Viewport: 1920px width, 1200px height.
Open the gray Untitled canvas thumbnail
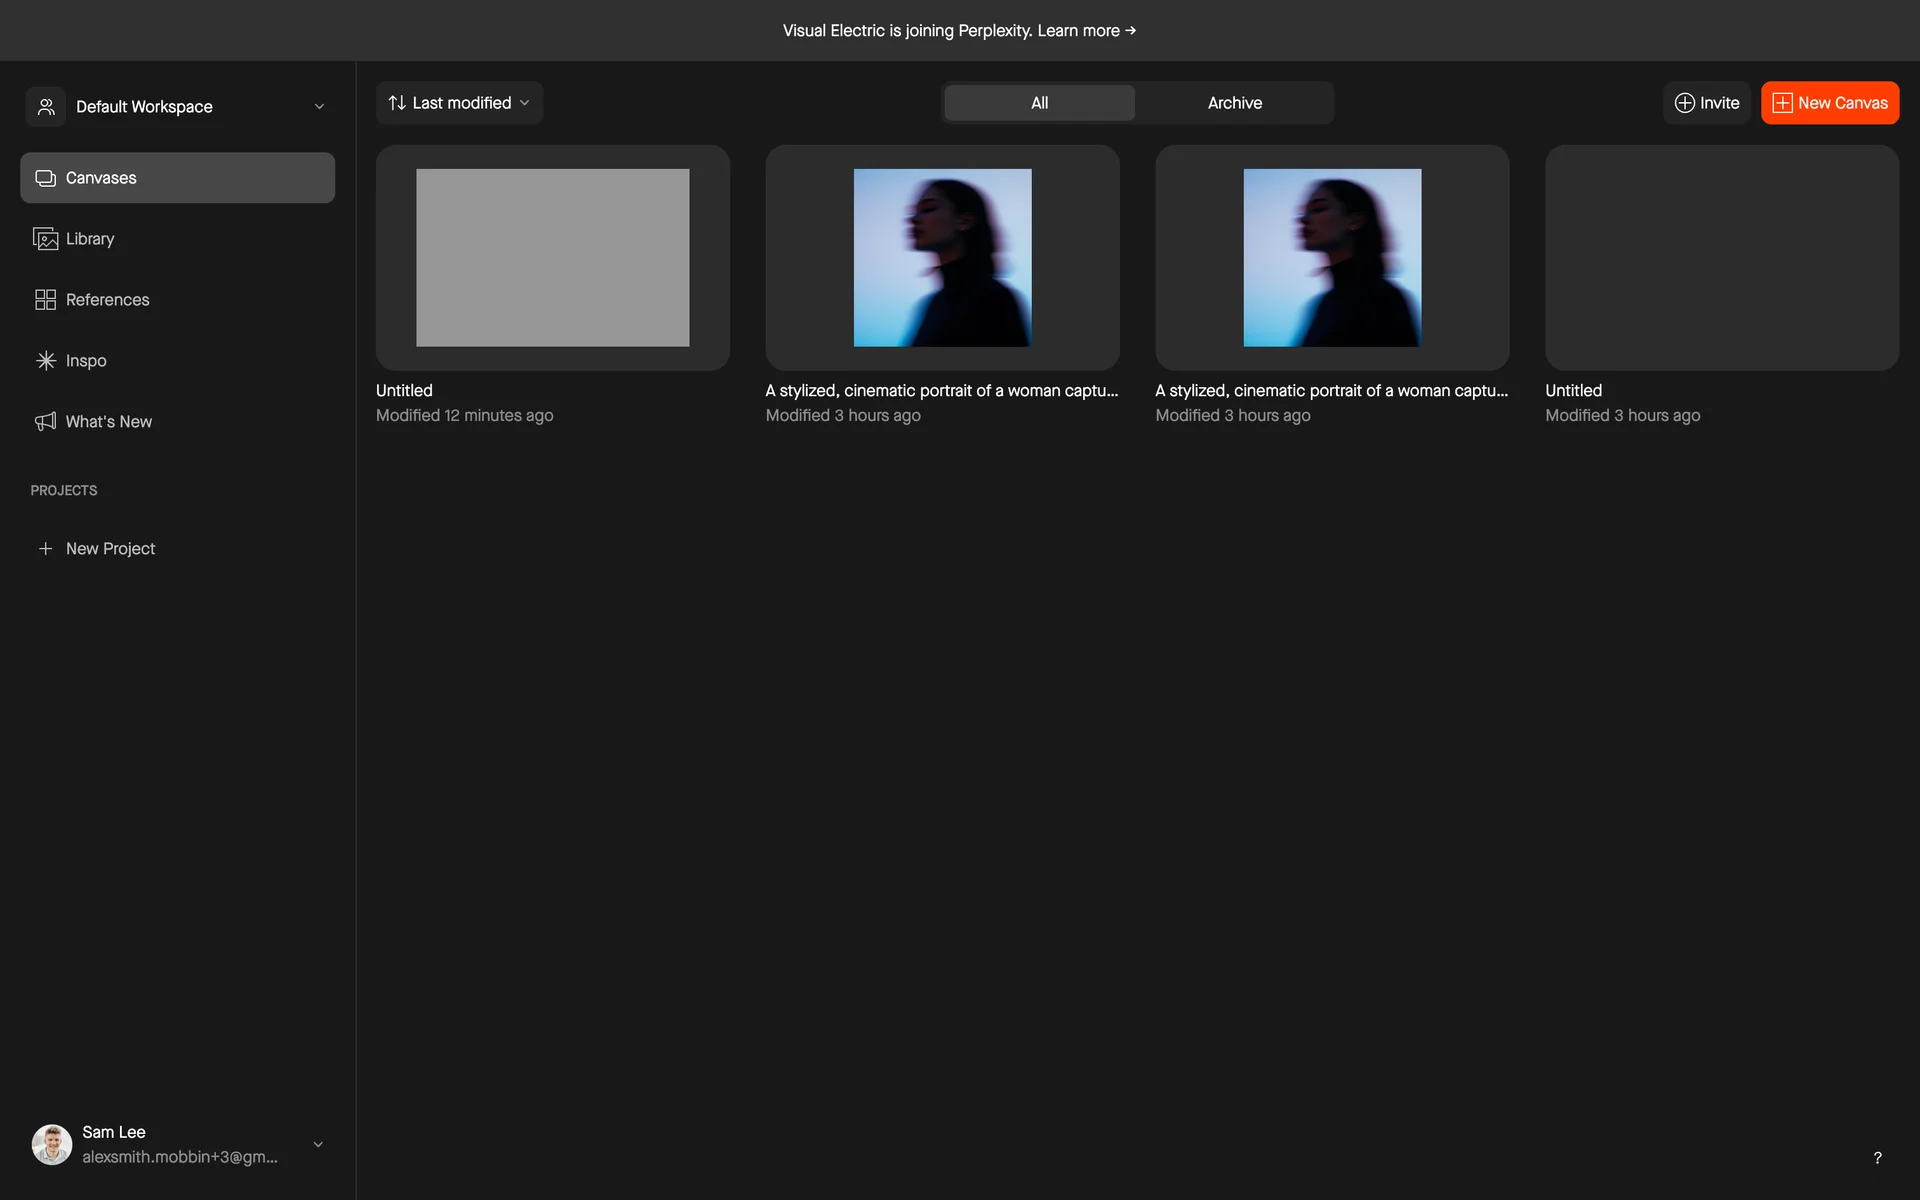(x=552, y=258)
